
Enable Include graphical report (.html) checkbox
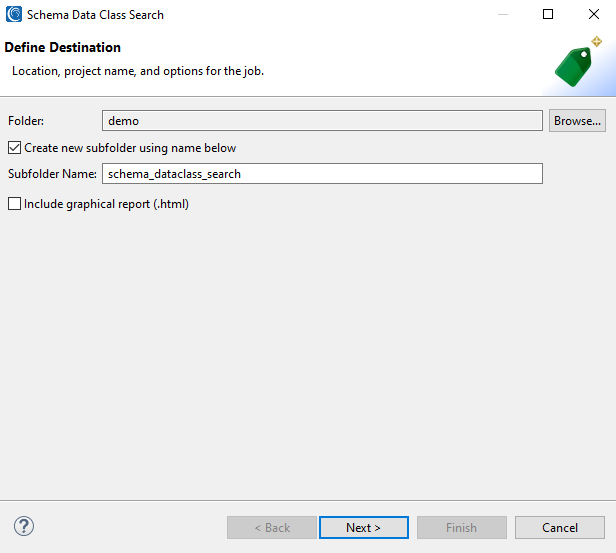click(15, 204)
